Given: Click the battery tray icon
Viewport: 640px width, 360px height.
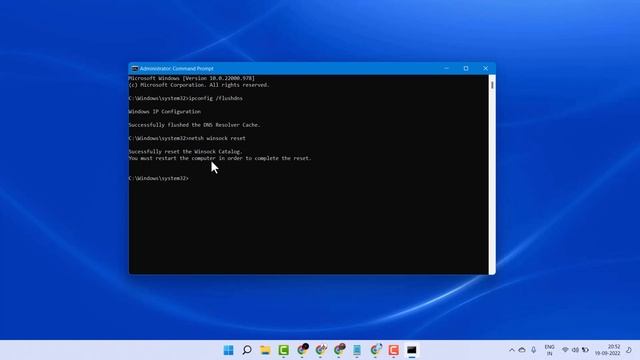Looking at the screenshot, I should point(585,350).
